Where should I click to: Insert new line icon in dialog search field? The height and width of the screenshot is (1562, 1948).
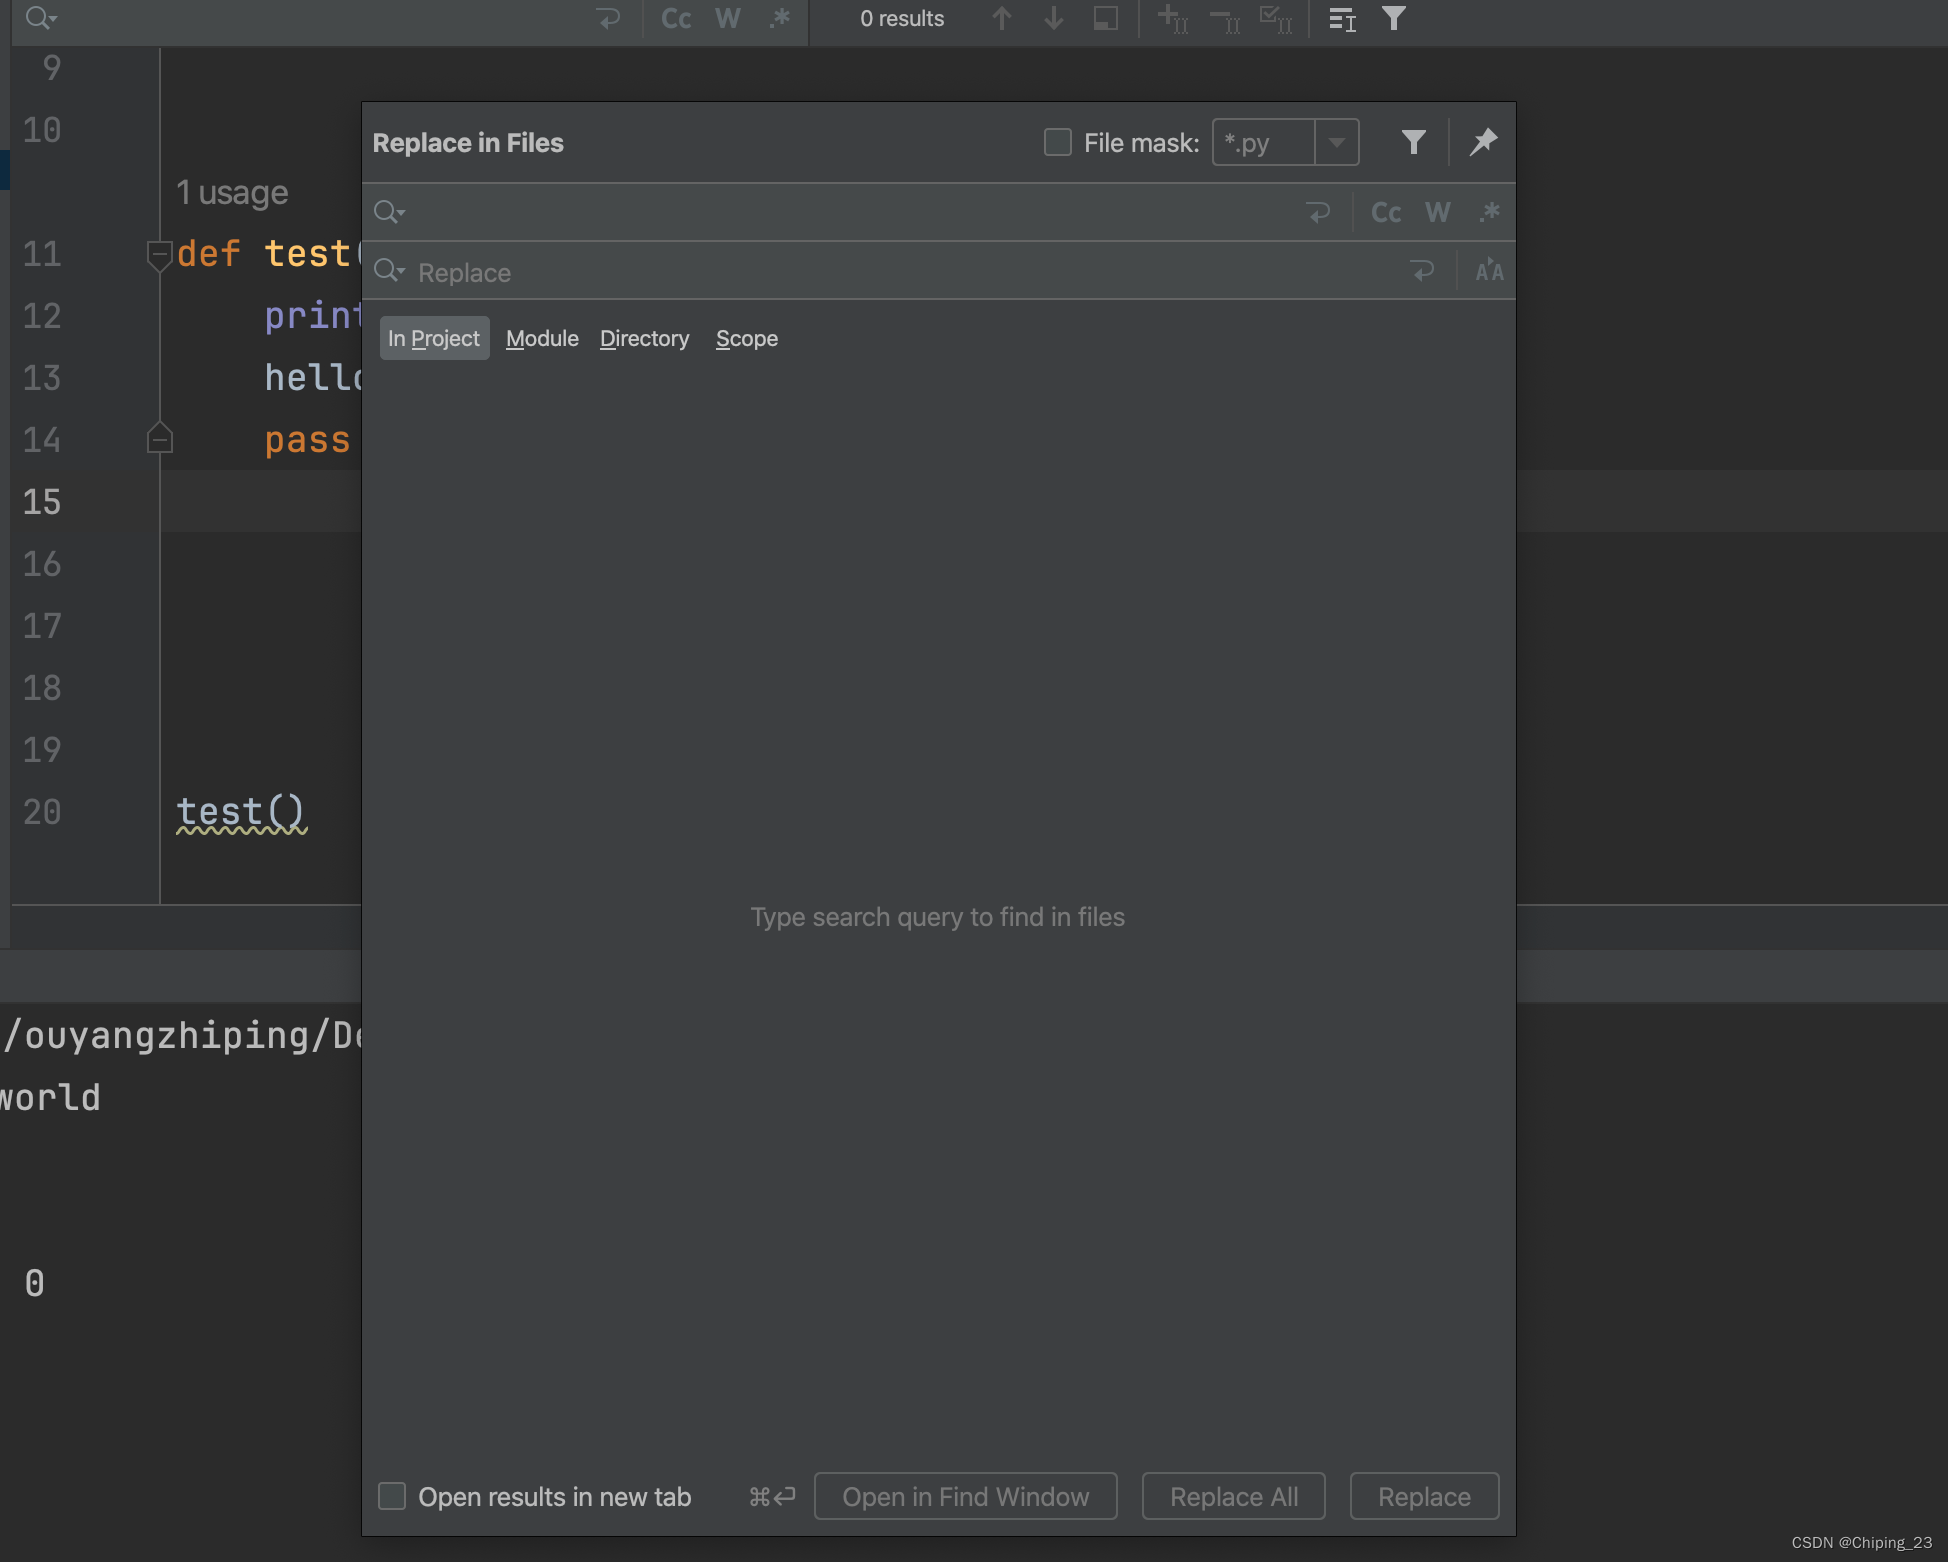1318,212
